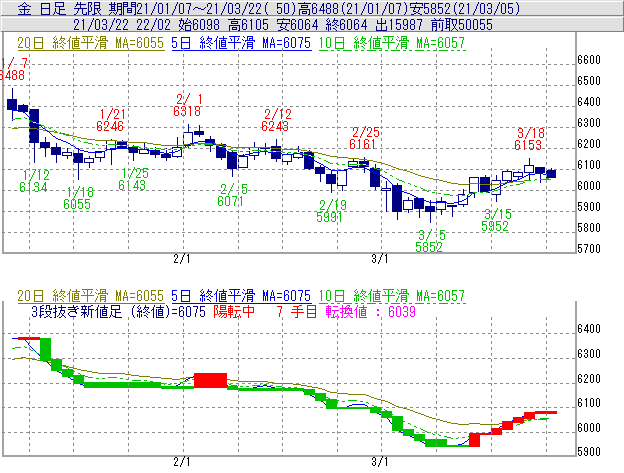624x473 pixels.
Task: Click the 3/1 date label under lower chart
Action: tap(380, 462)
